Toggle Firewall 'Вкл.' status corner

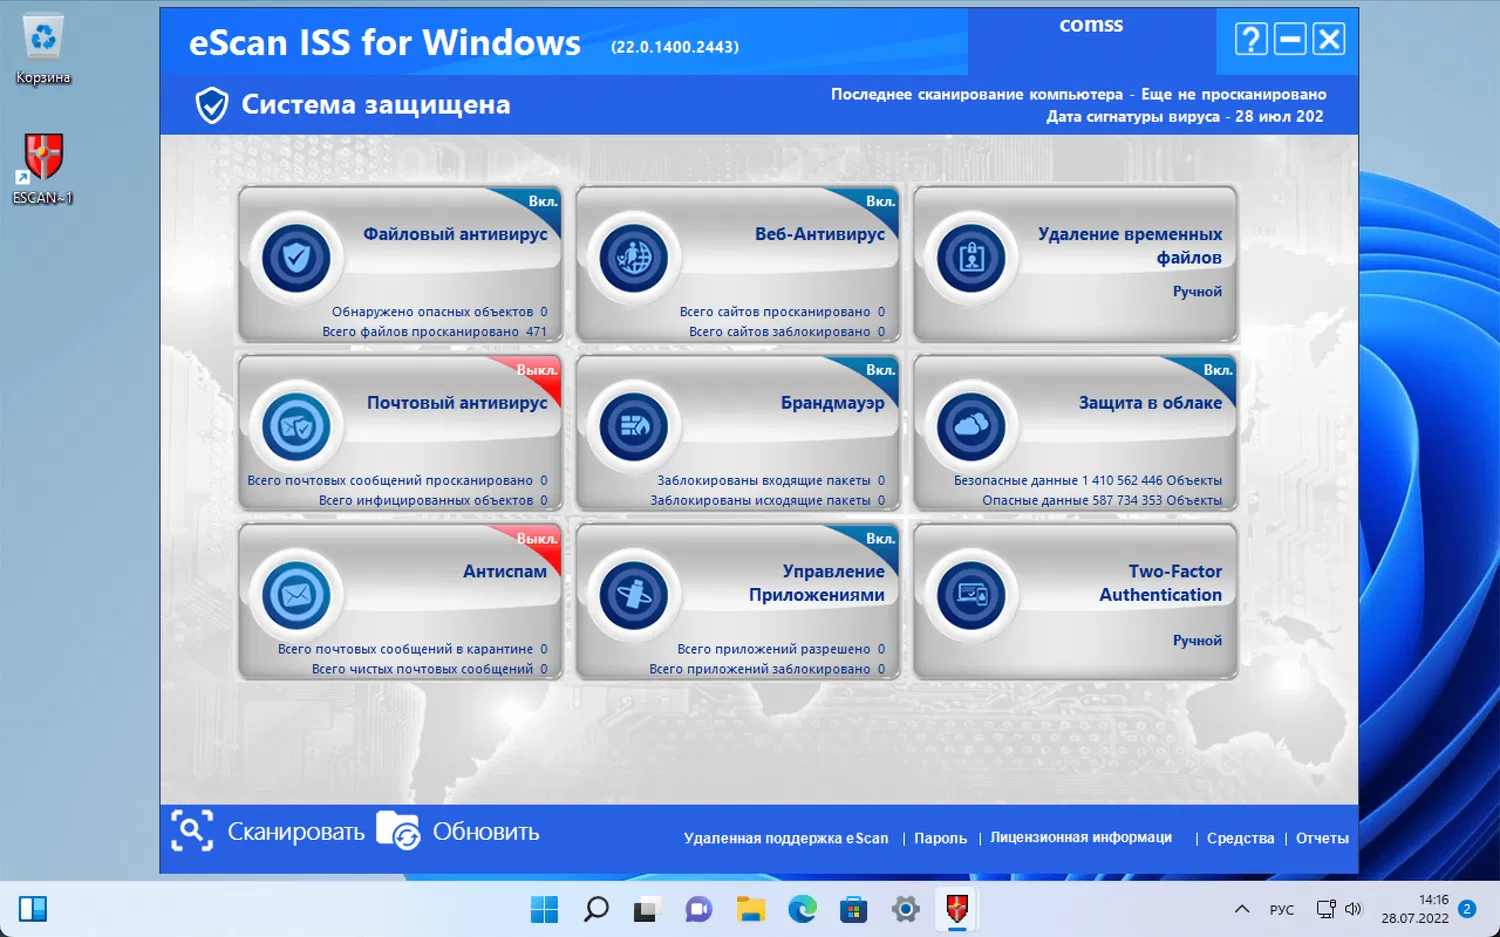(880, 370)
